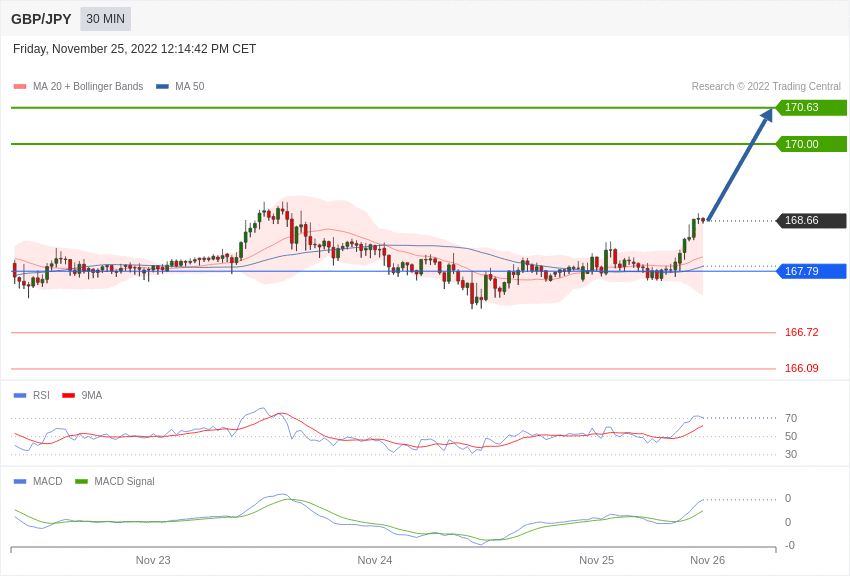850x576 pixels.
Task: Click the blue upward forecast arrow head
Action: pyautogui.click(x=767, y=116)
